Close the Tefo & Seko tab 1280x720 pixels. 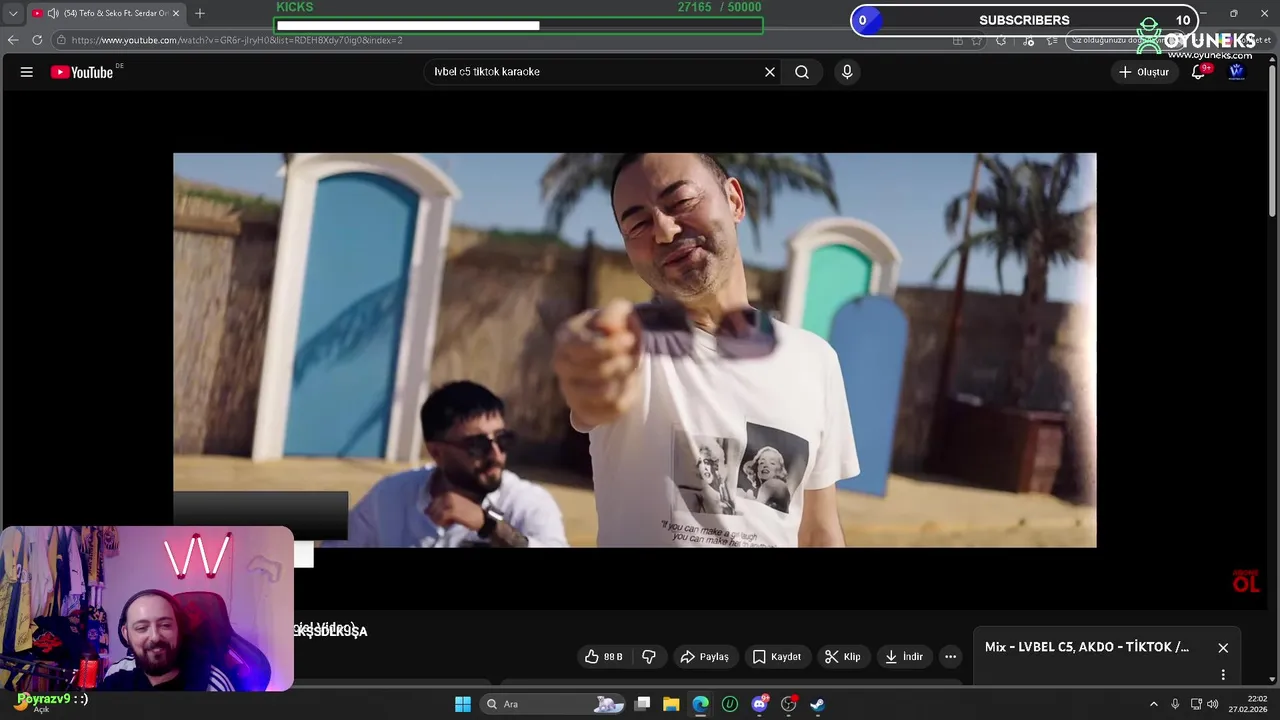(177, 13)
